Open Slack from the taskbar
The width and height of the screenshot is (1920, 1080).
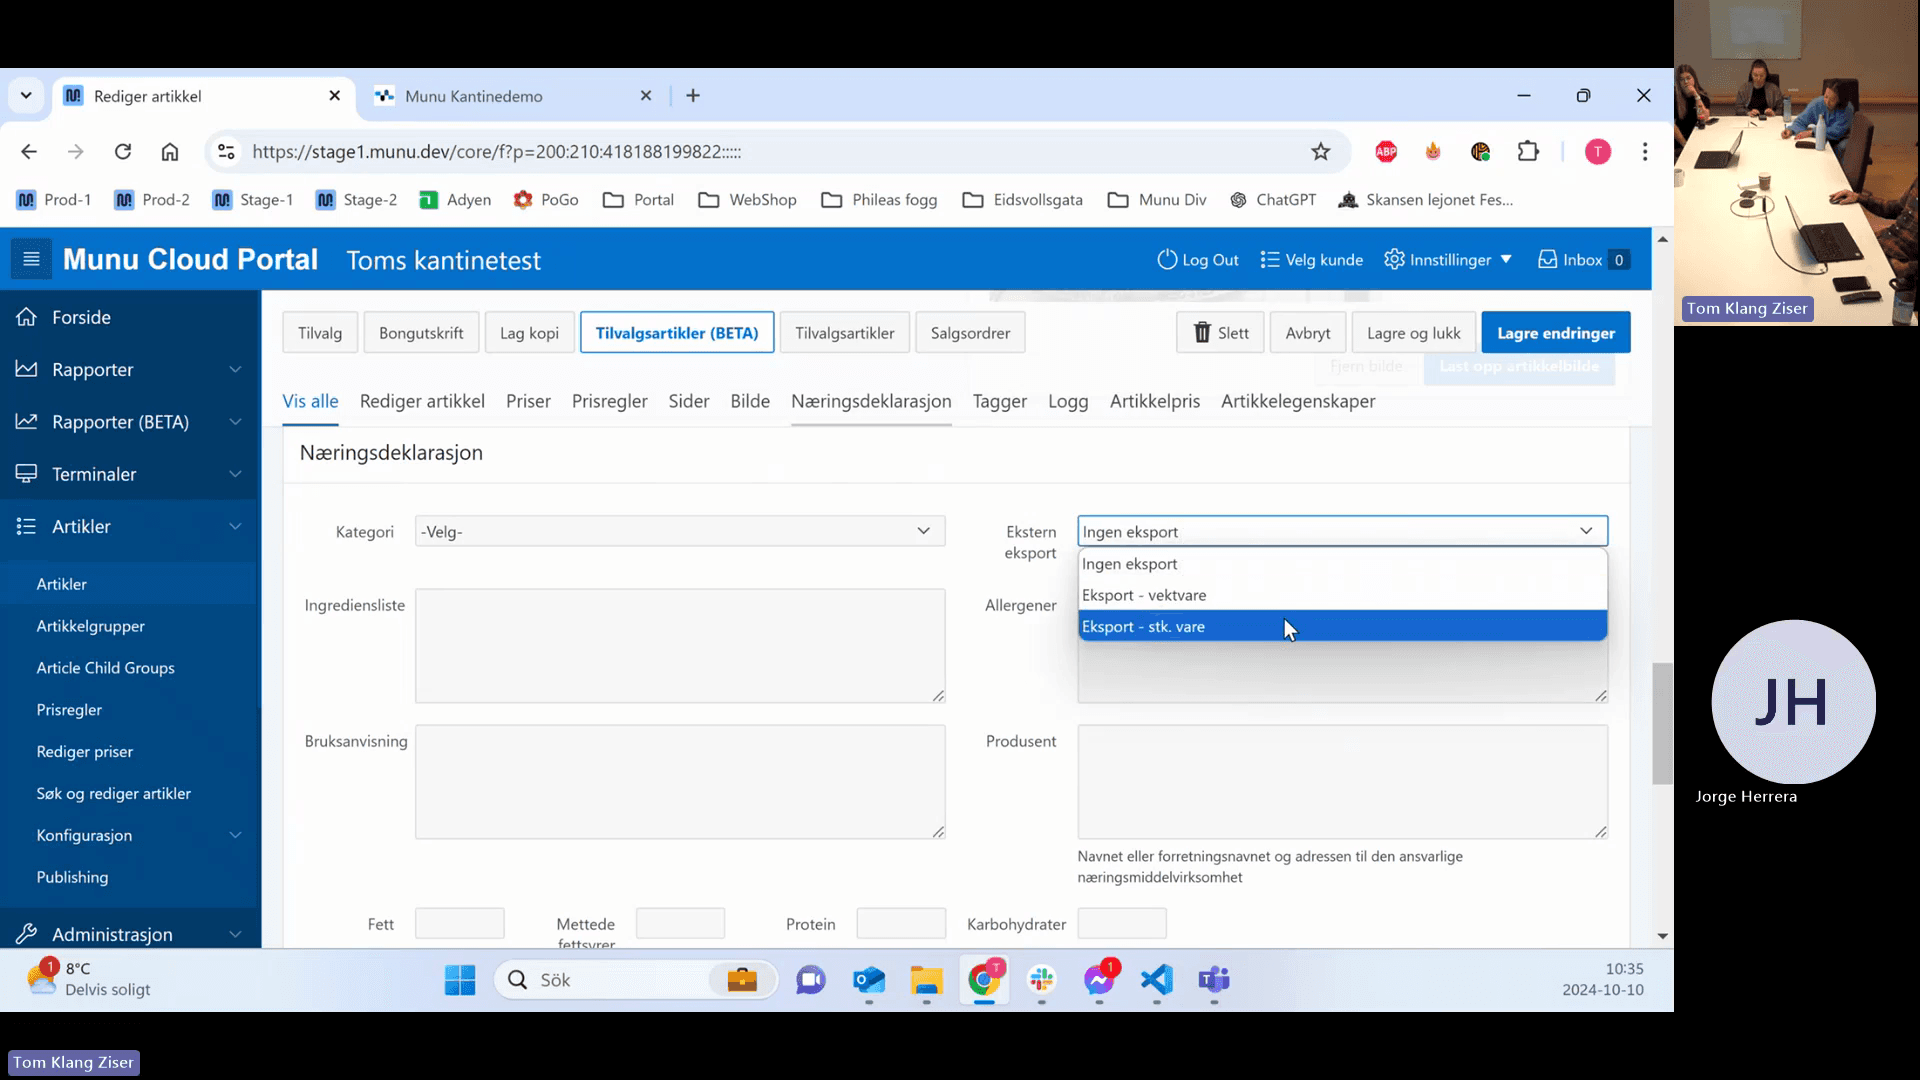click(1042, 980)
